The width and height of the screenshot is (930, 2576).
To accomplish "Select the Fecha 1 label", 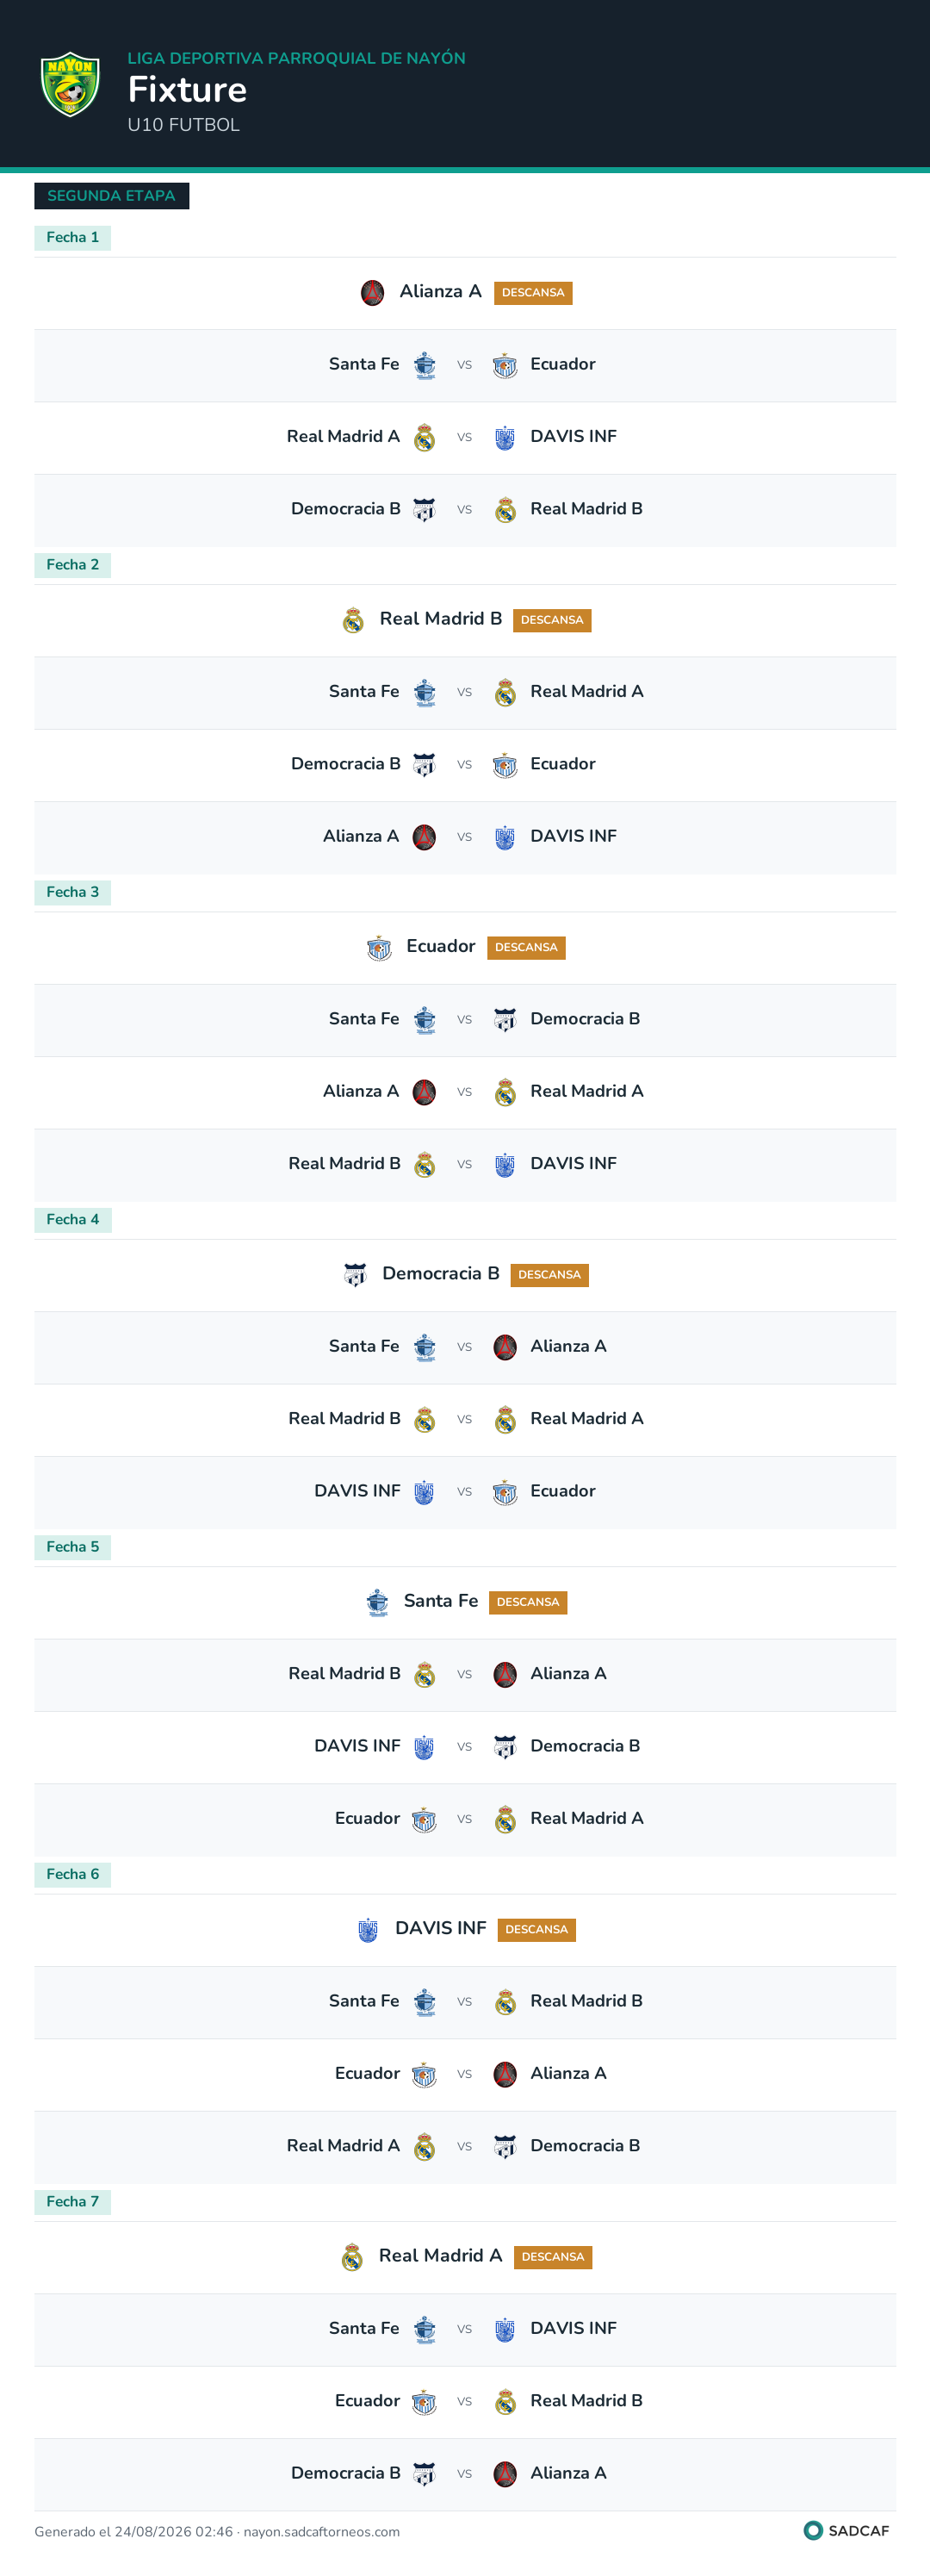I will click(73, 237).
